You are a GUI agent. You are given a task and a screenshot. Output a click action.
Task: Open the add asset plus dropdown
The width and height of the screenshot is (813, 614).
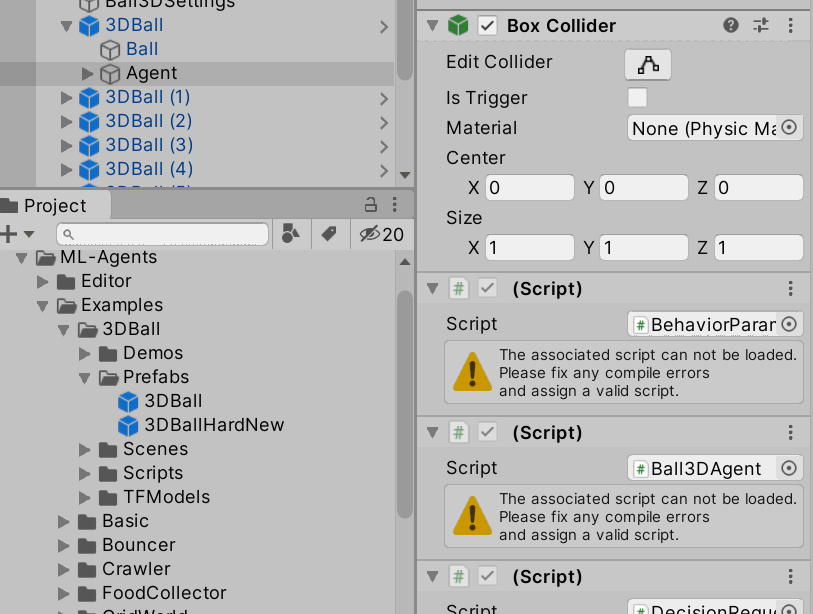coord(17,234)
